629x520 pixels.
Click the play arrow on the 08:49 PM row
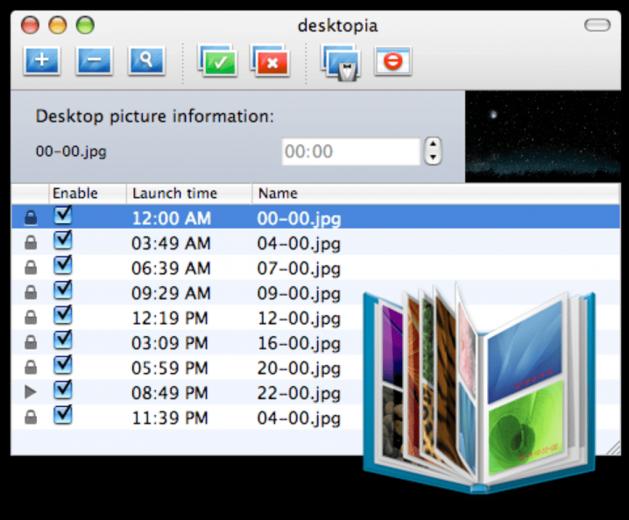[30, 392]
